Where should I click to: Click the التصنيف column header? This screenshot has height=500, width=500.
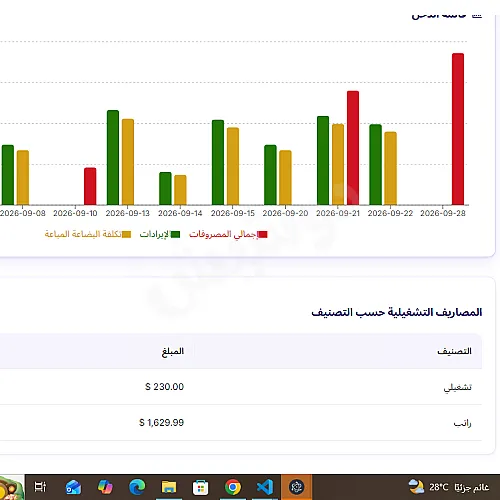(454, 351)
